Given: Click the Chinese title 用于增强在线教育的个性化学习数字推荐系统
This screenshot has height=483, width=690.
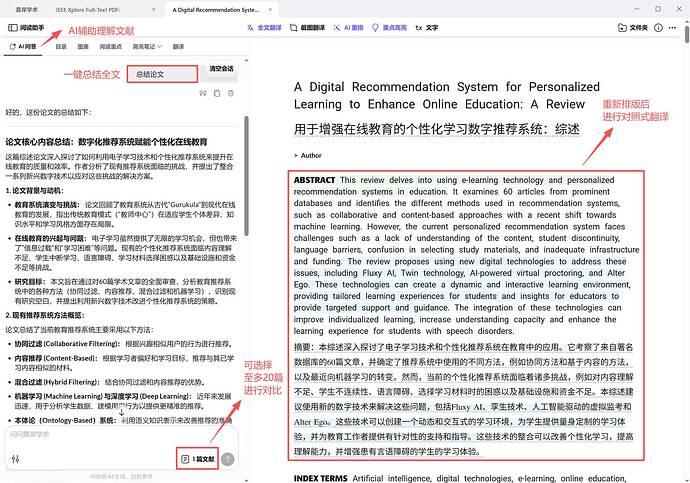Looking at the screenshot, I should click(436, 129).
